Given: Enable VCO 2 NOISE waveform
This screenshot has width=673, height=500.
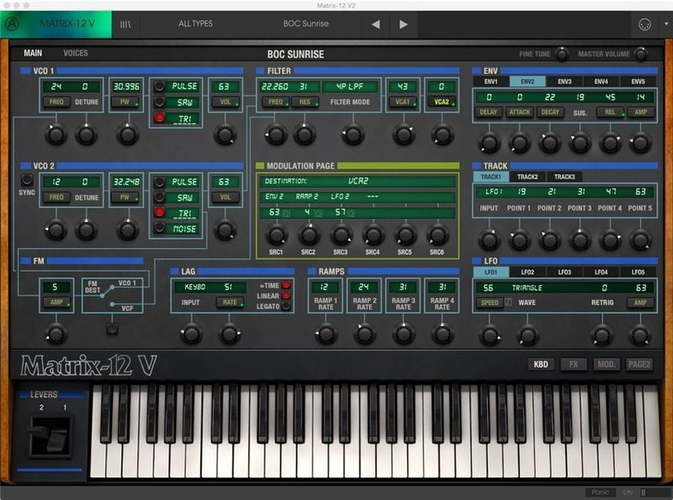Looking at the screenshot, I should (x=159, y=228).
